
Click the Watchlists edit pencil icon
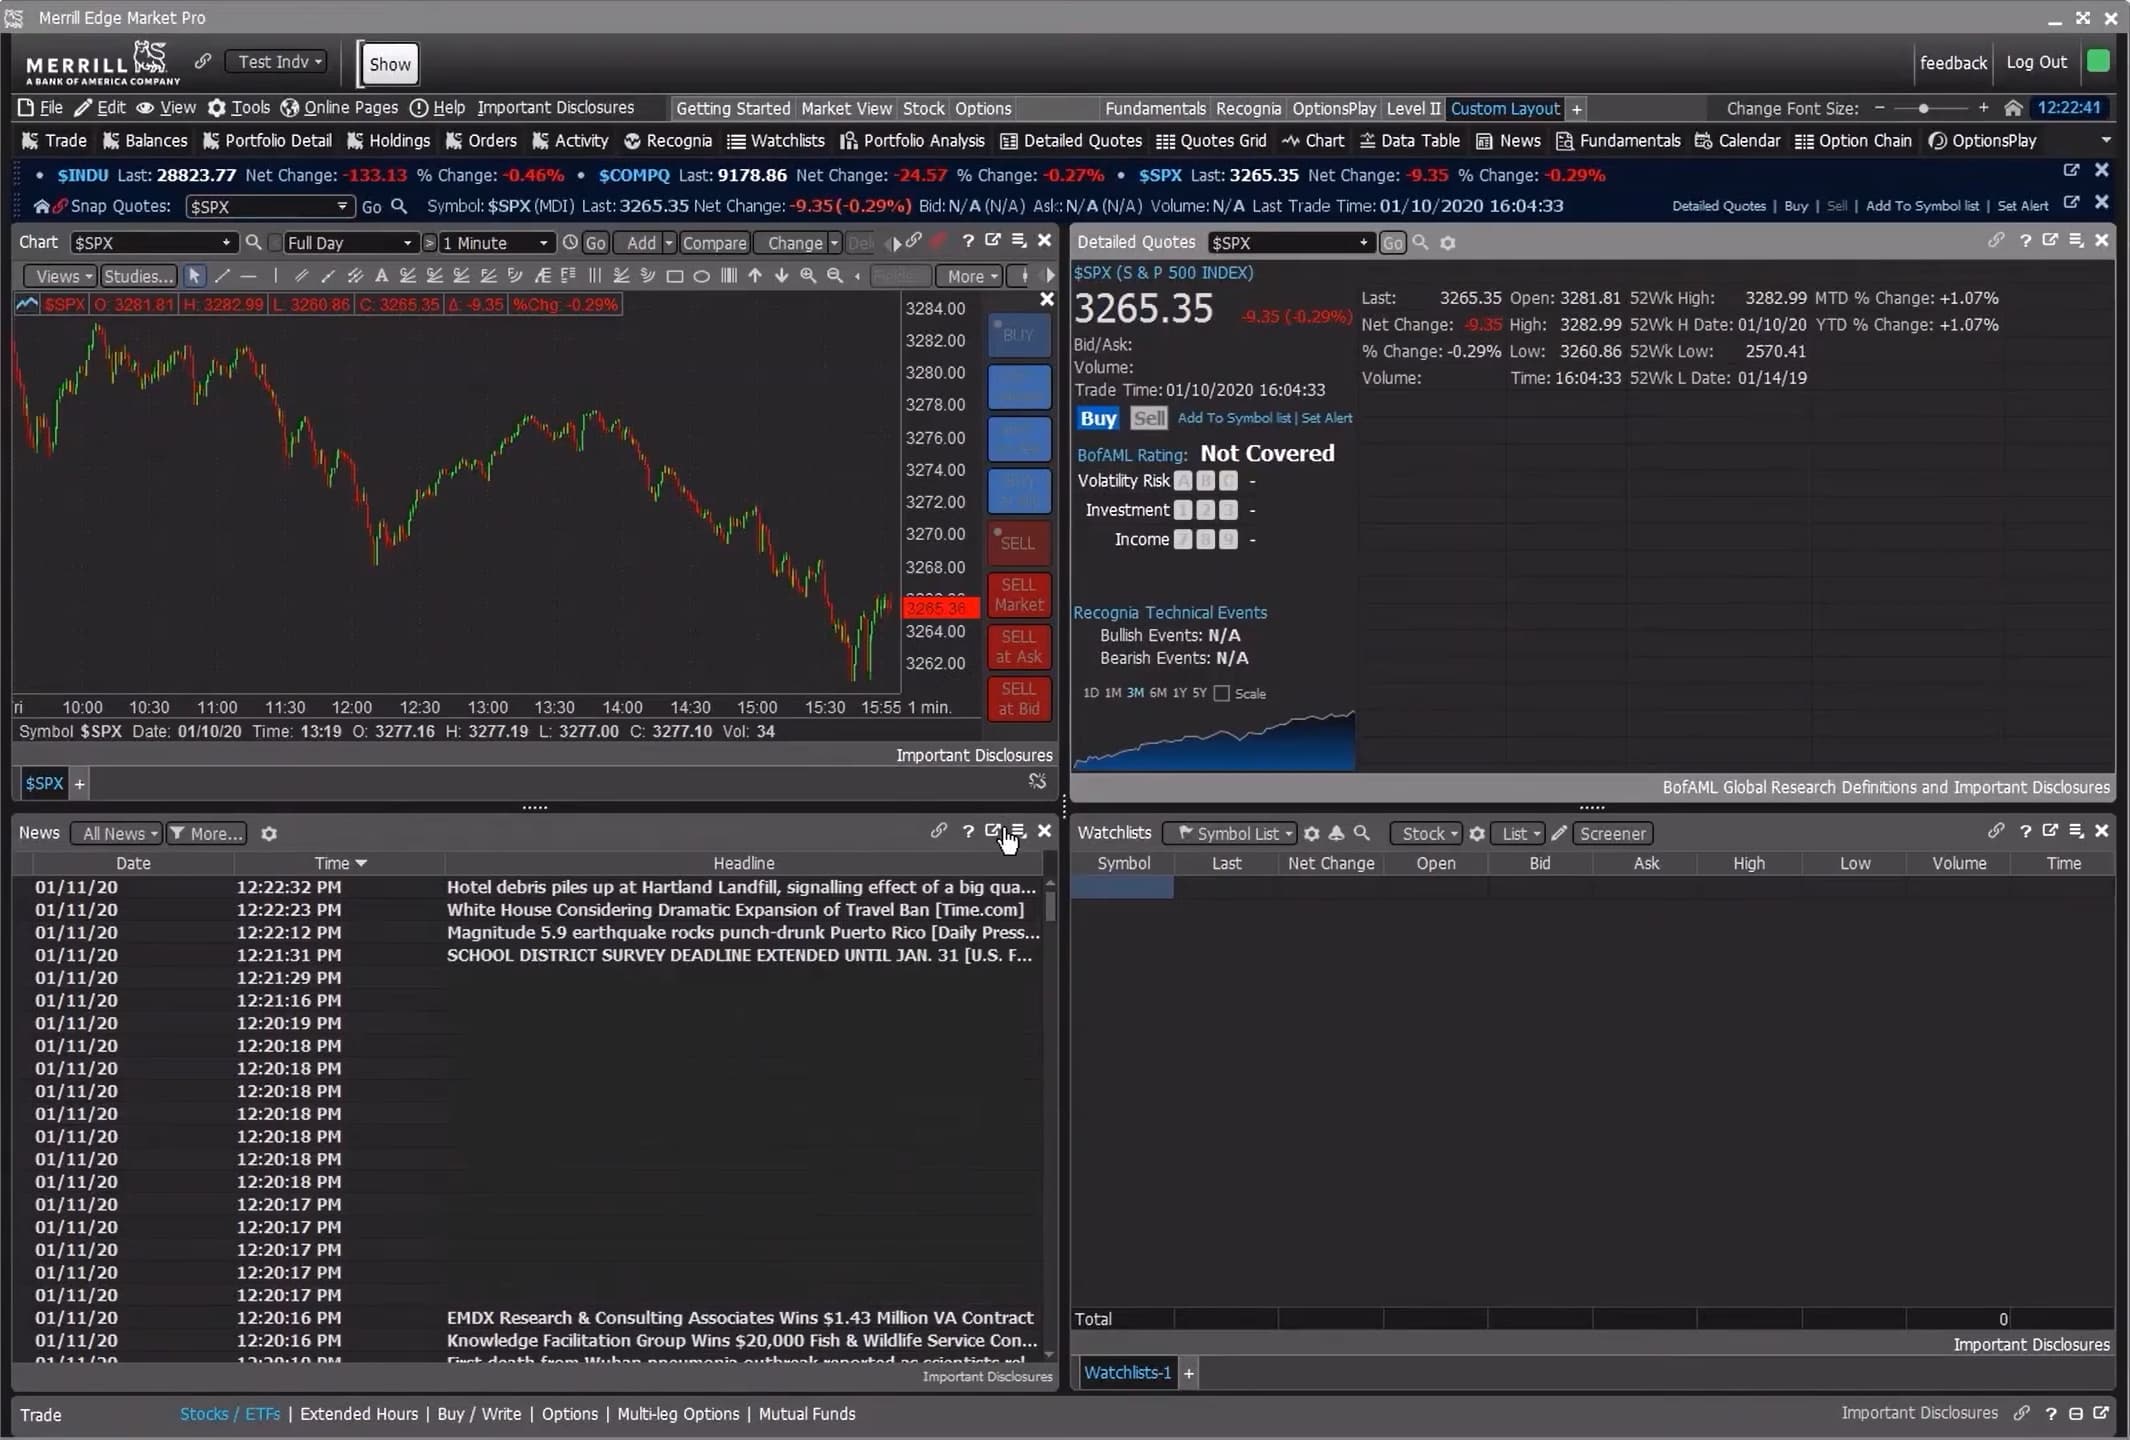coord(1559,833)
